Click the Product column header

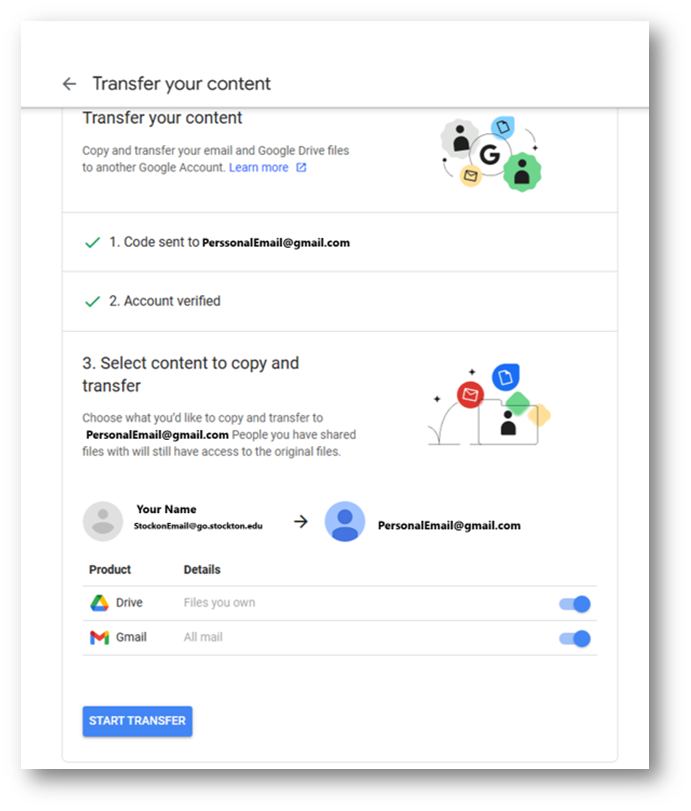click(x=110, y=569)
